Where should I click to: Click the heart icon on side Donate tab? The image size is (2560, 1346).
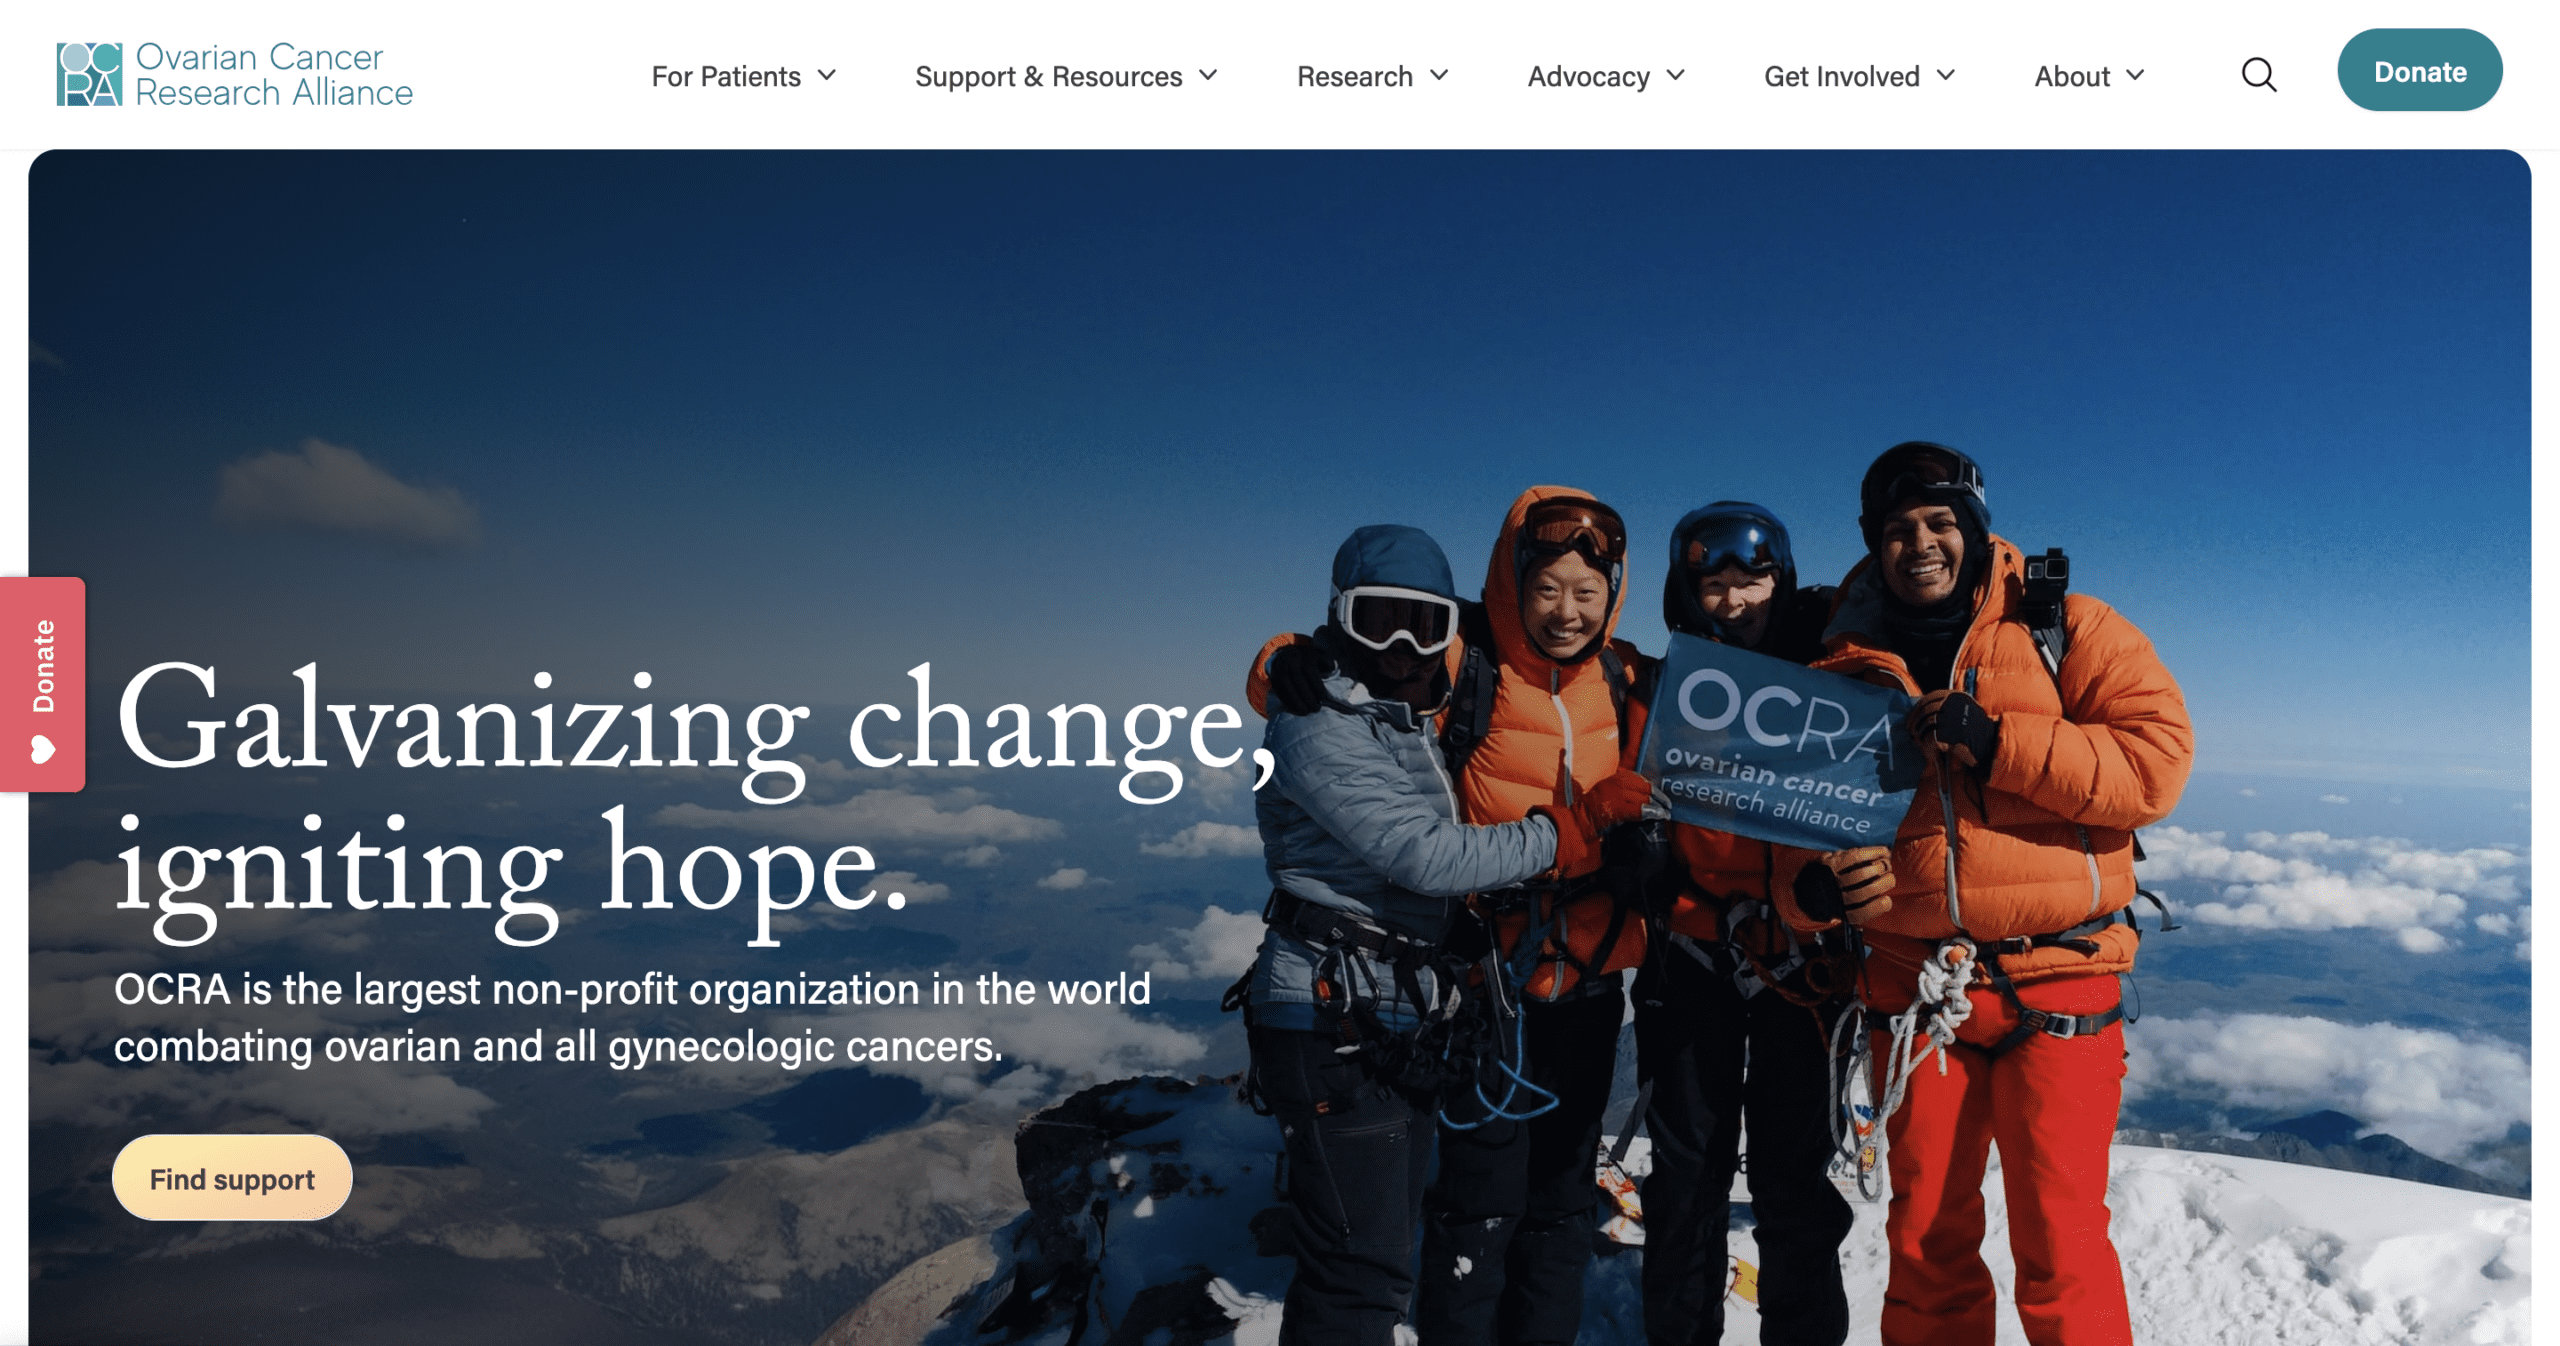pyautogui.click(x=43, y=749)
